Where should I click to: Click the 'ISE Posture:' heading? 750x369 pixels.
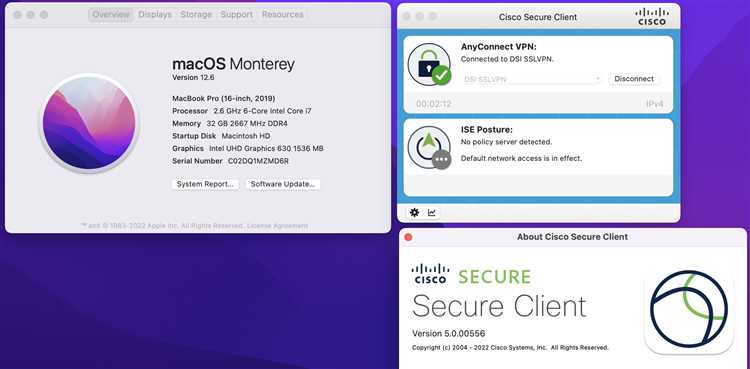click(486, 130)
